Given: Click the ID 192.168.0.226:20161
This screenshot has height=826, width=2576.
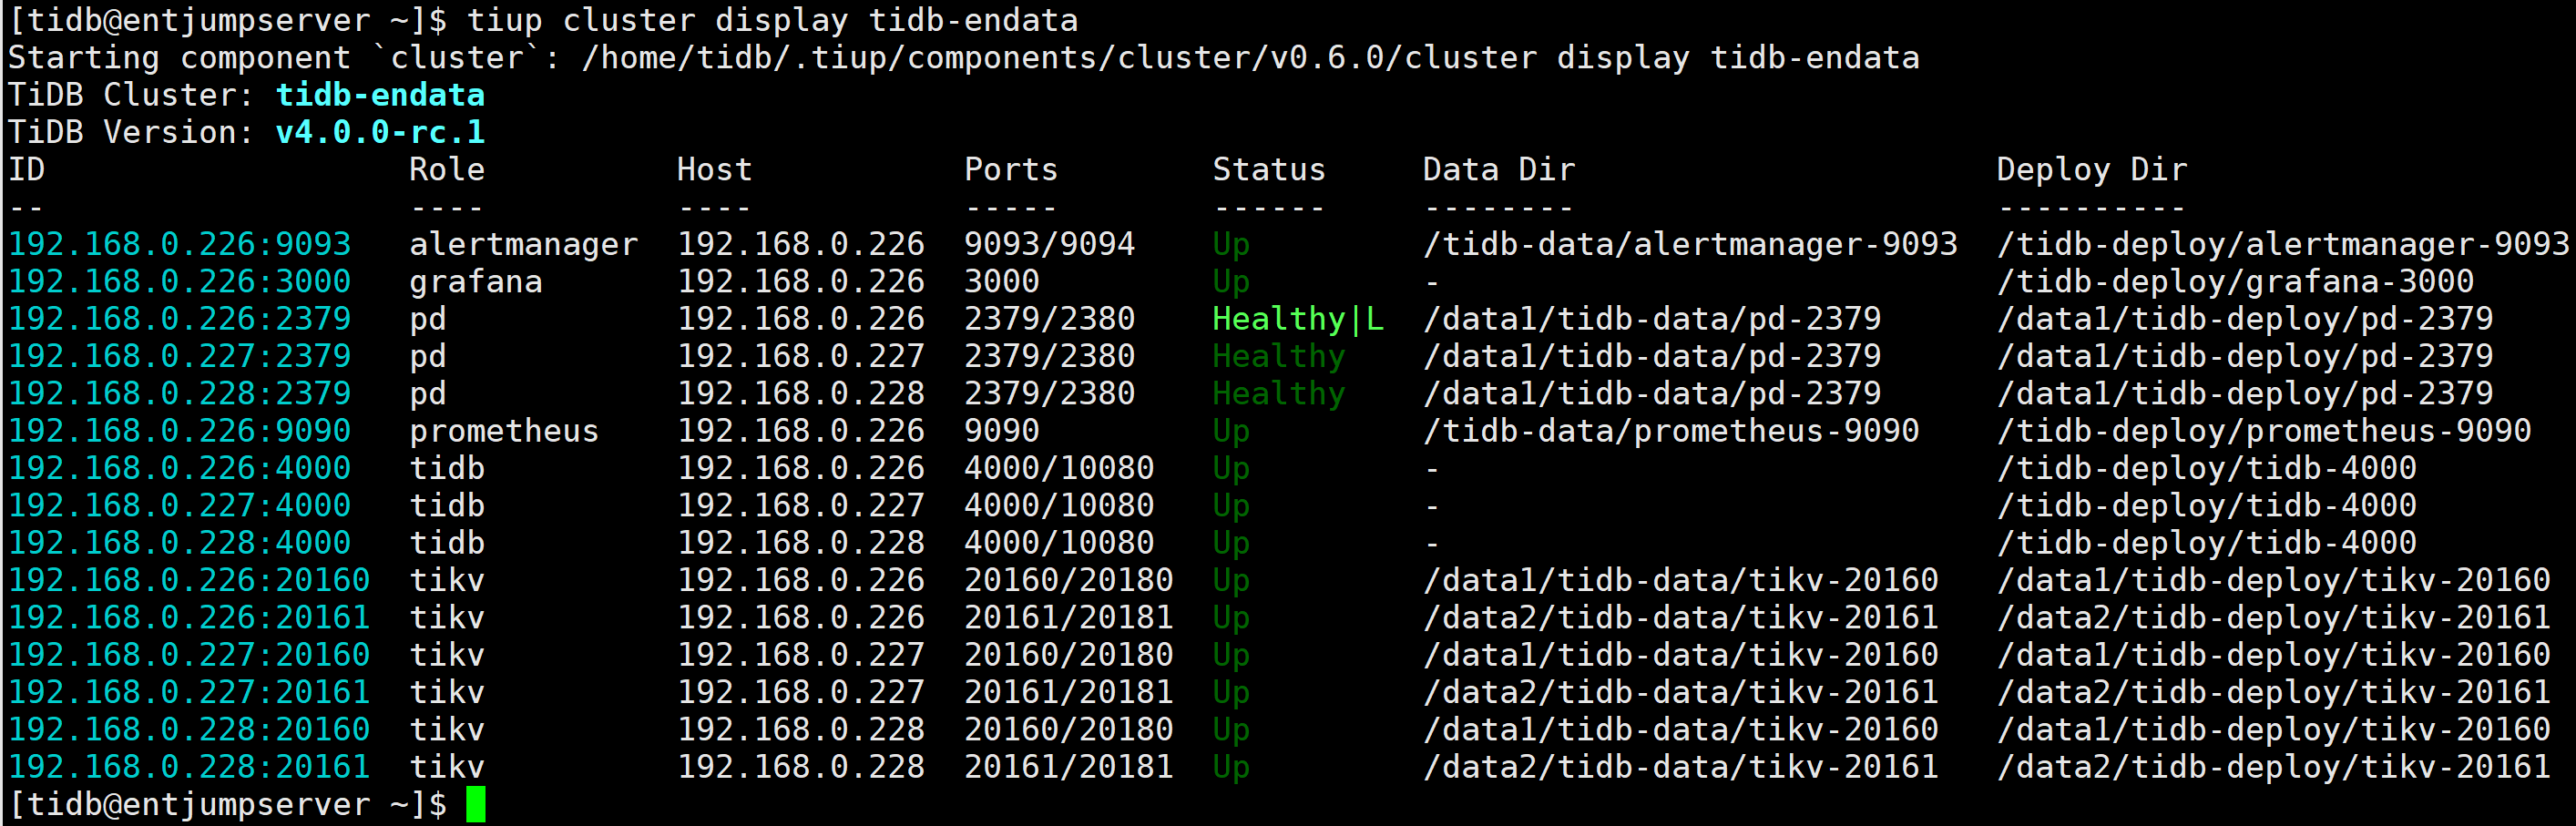Looking at the screenshot, I should click(189, 617).
